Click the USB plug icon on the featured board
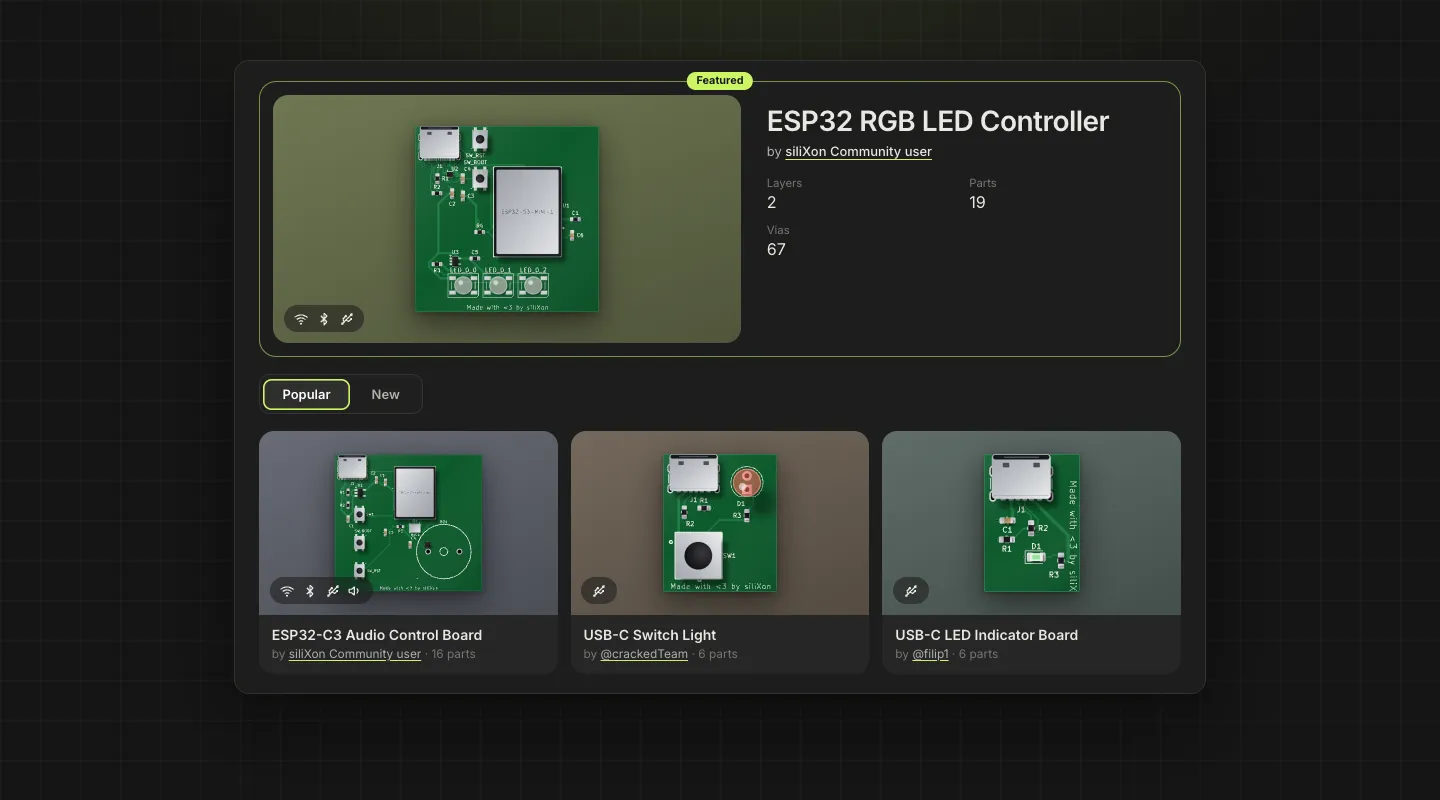 point(347,319)
